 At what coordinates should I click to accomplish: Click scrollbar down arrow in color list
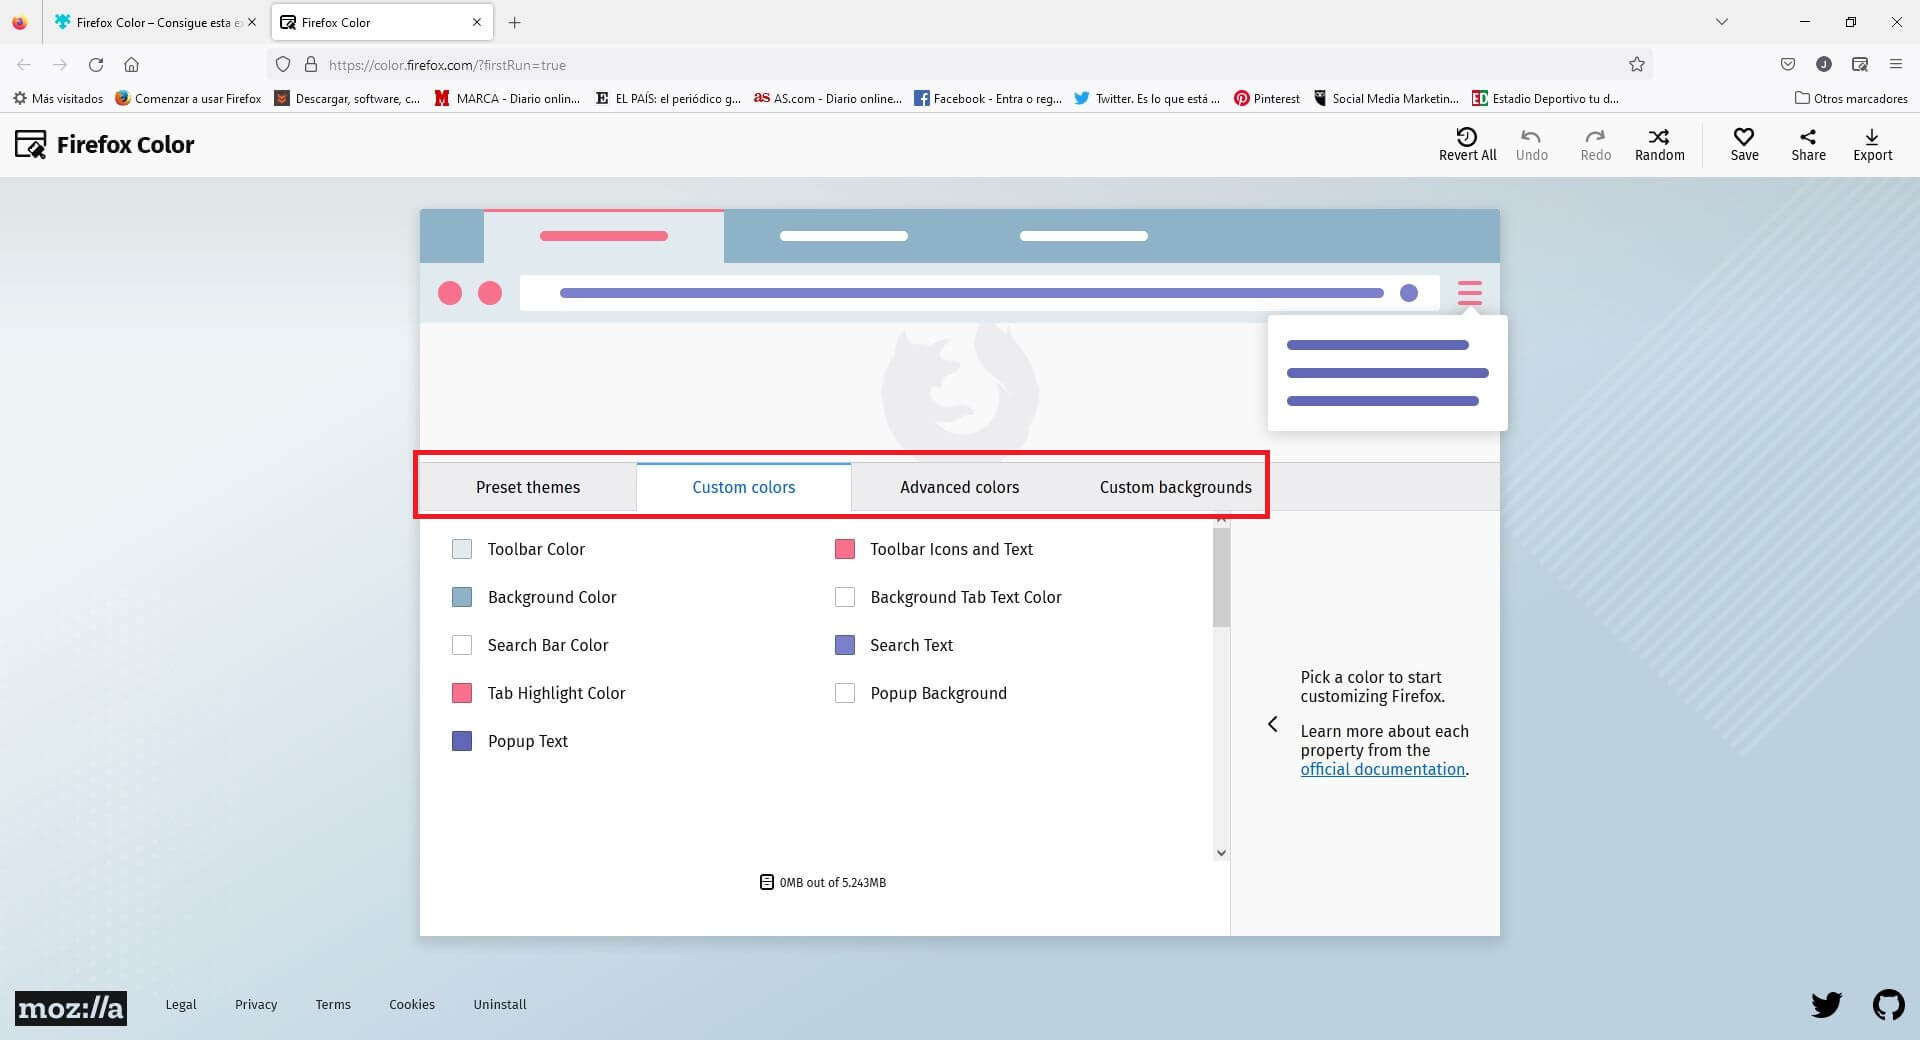(x=1221, y=853)
